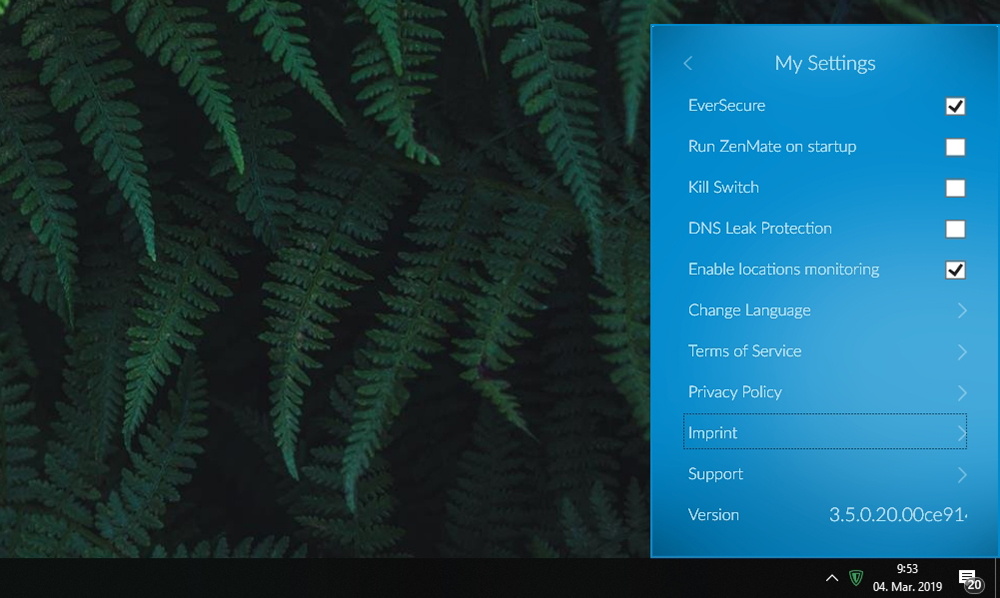1000x598 pixels.
Task: Select the Change Language label
Action: [x=749, y=310]
